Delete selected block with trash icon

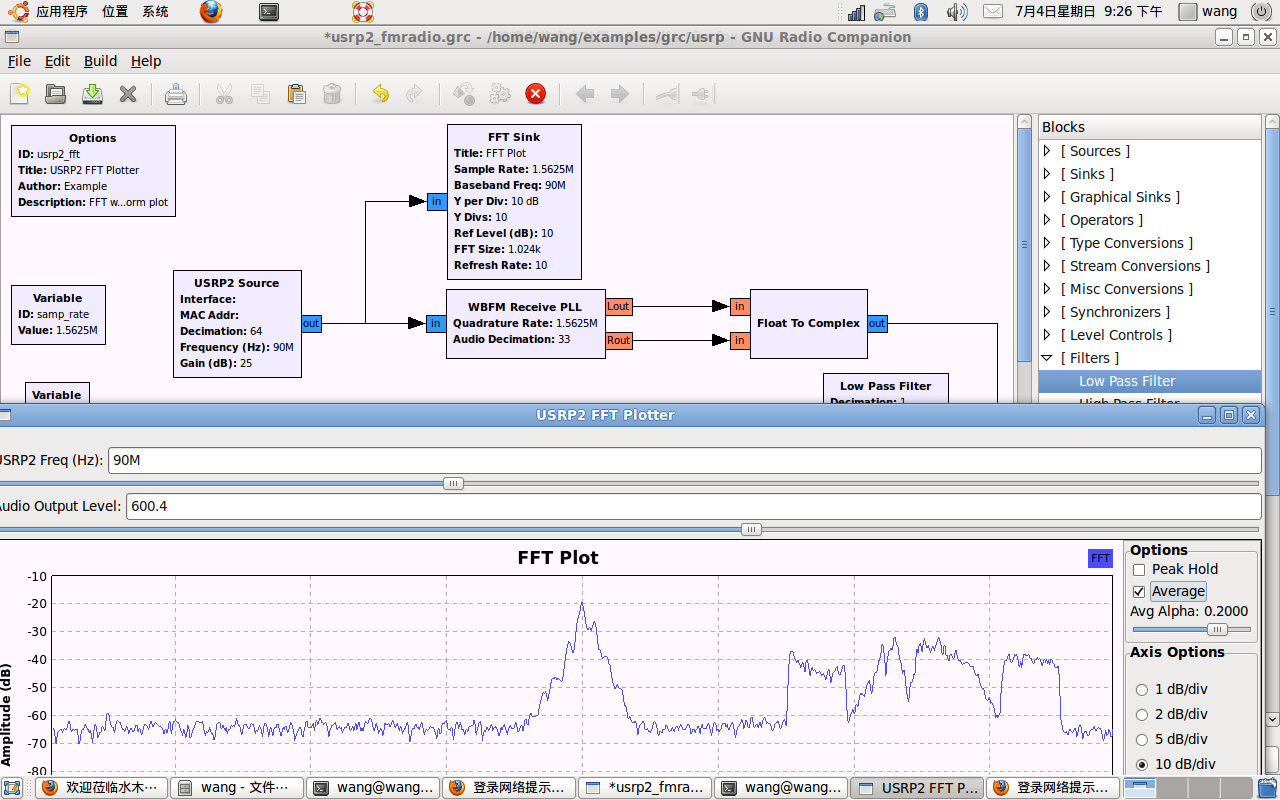click(332, 94)
